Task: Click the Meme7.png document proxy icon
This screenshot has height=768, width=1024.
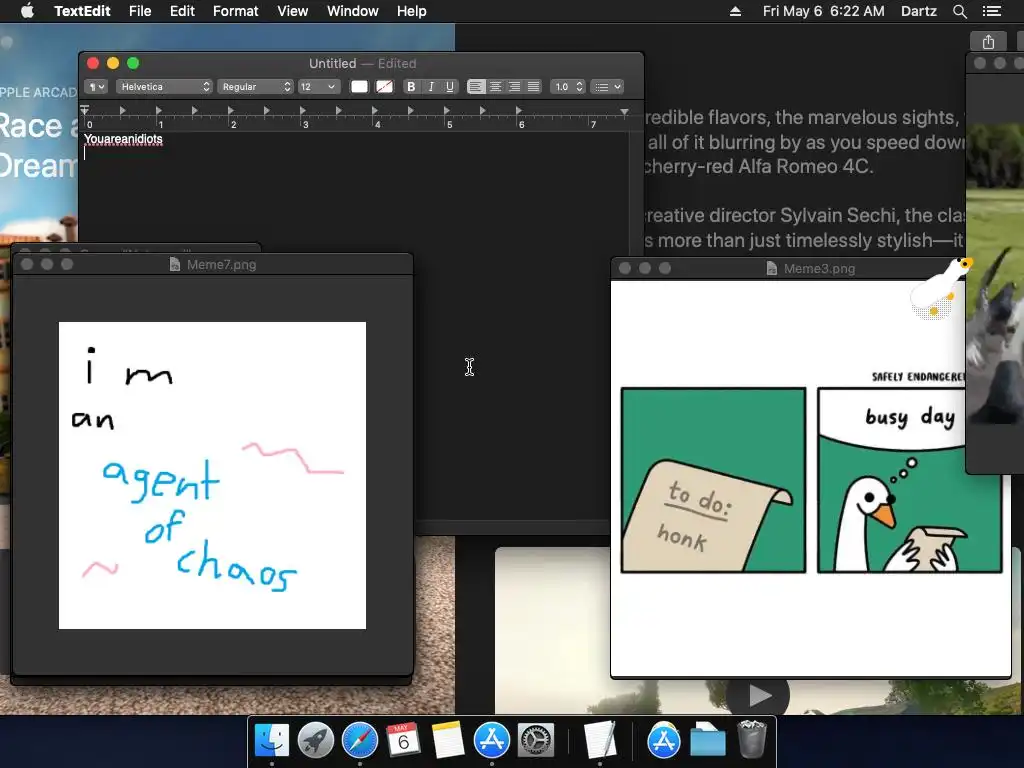Action: pyautogui.click(x=175, y=264)
